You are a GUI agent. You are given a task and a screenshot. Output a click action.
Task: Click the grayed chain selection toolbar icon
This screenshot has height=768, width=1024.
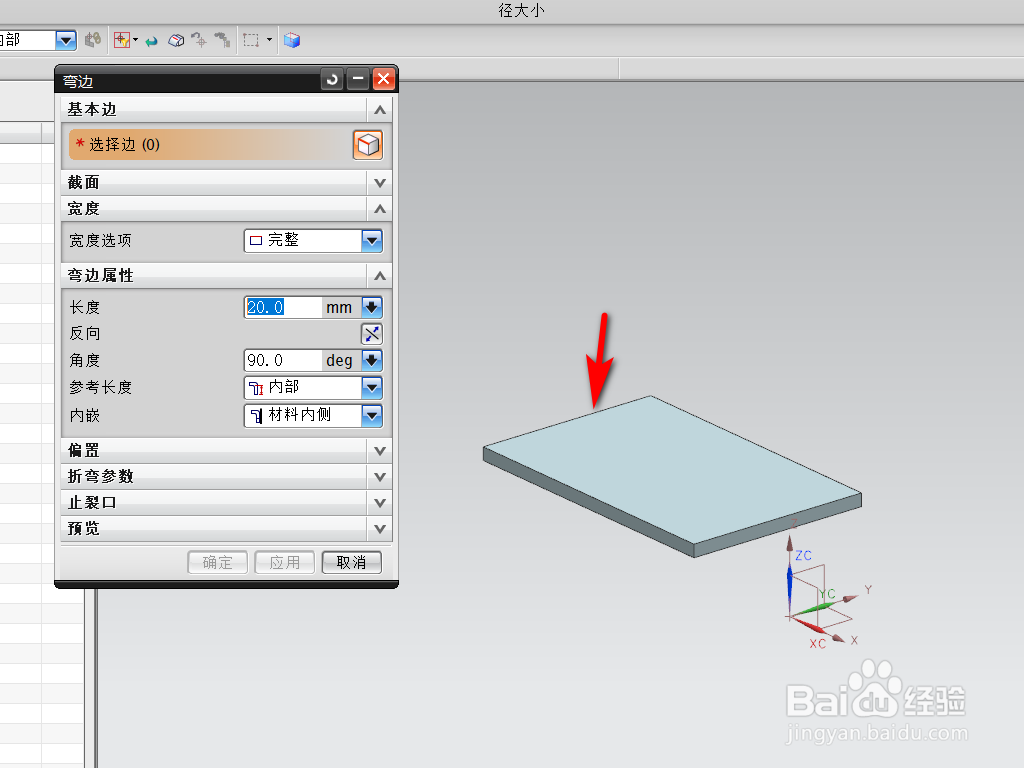tap(93, 40)
